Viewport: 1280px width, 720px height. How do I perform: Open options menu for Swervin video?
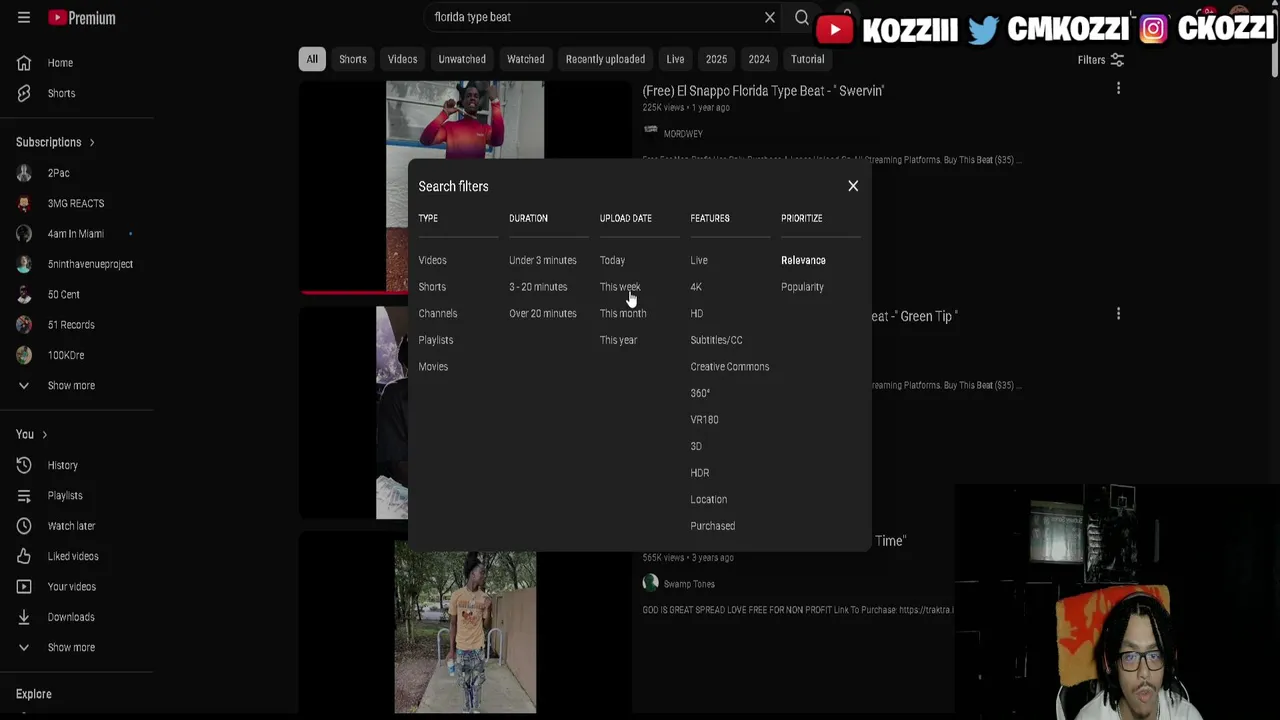[x=1118, y=89]
